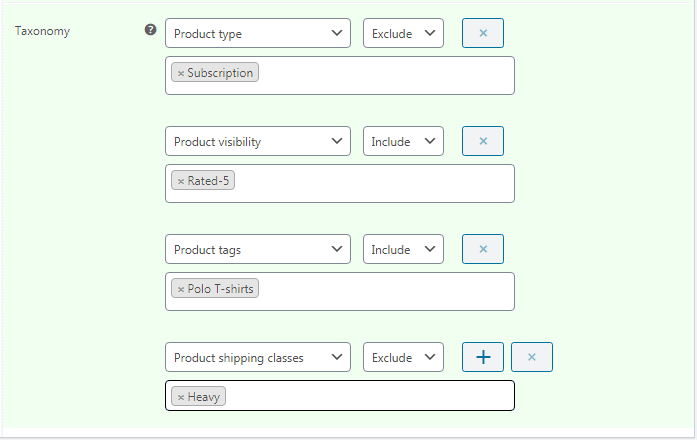
Task: Remove the Rated-5 tag chip
Action: coord(181,181)
